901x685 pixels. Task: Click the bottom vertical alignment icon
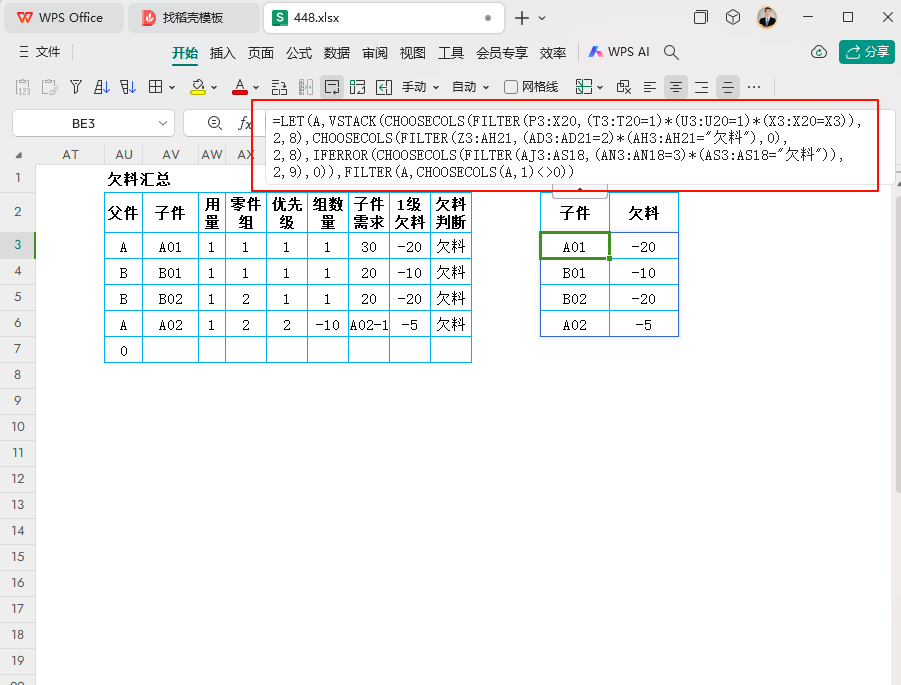702,87
